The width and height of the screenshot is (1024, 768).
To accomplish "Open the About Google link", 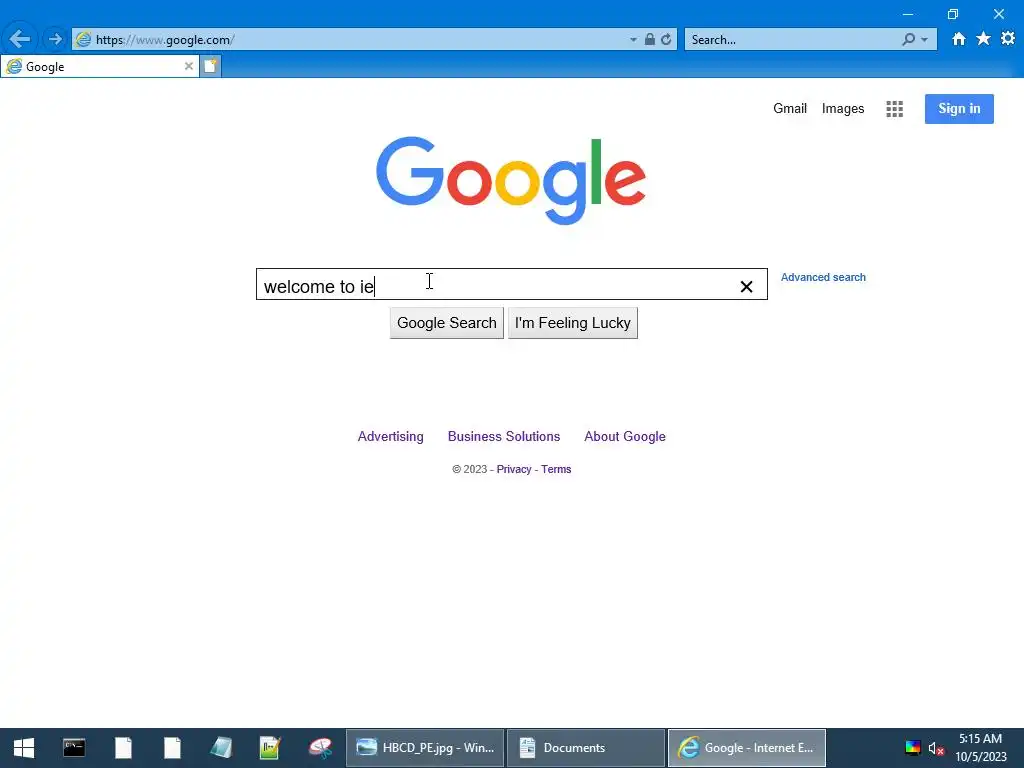I will [625, 436].
